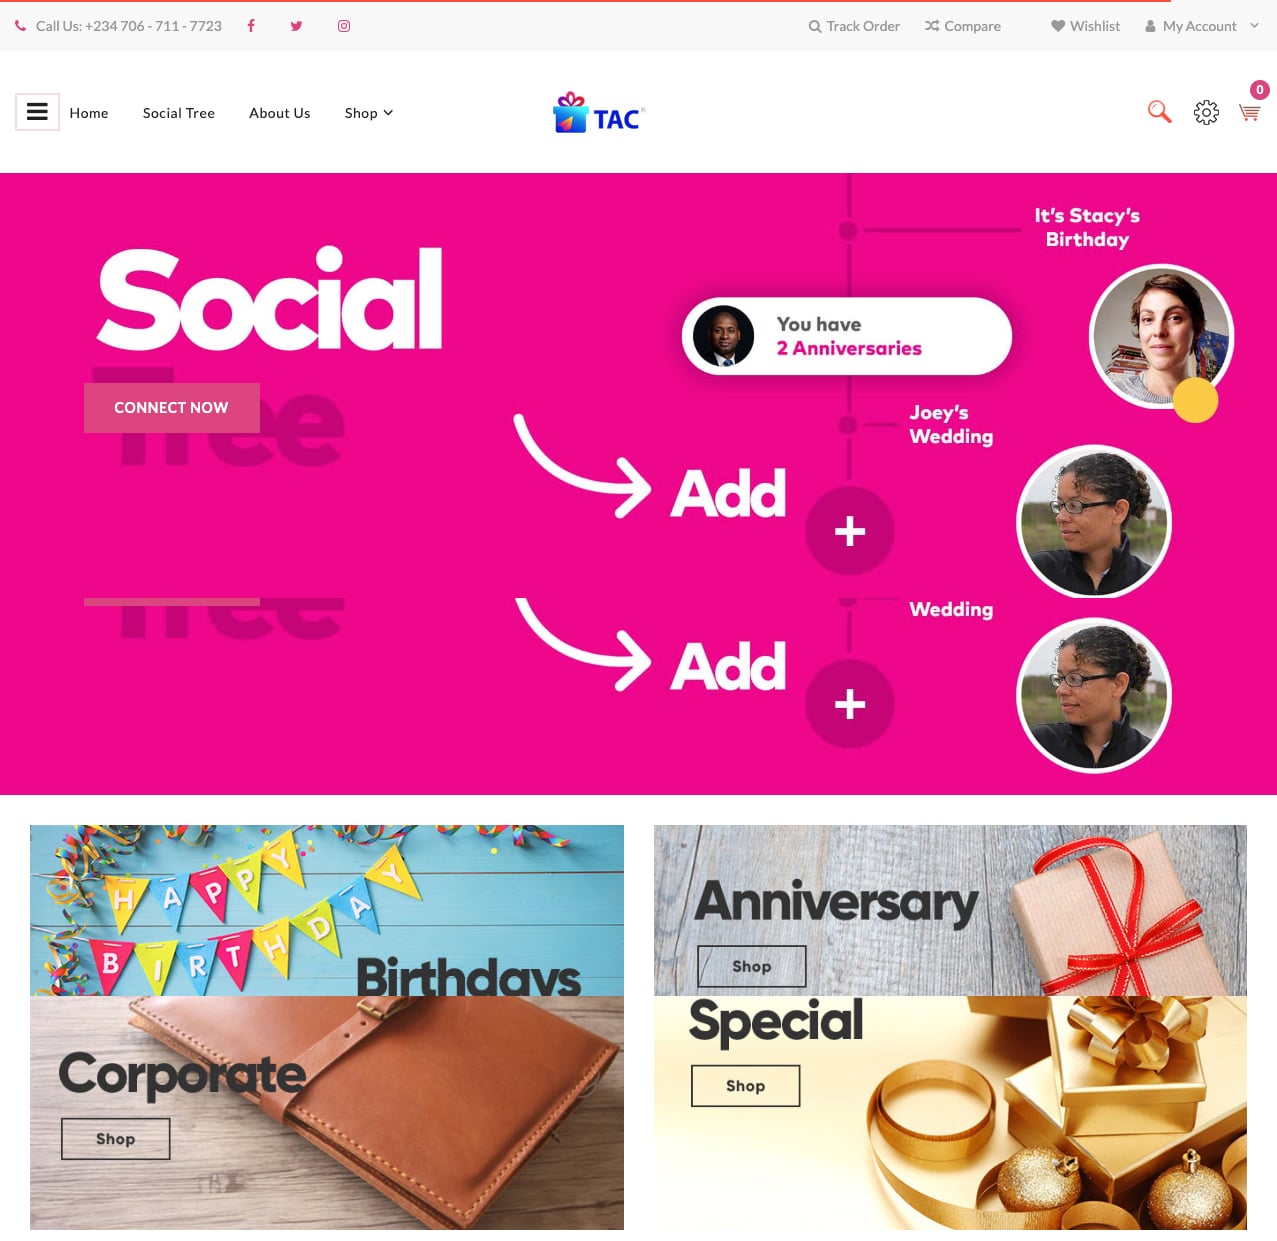Click the Facebook icon in top bar
The height and width of the screenshot is (1241, 1277).
pyautogui.click(x=251, y=26)
